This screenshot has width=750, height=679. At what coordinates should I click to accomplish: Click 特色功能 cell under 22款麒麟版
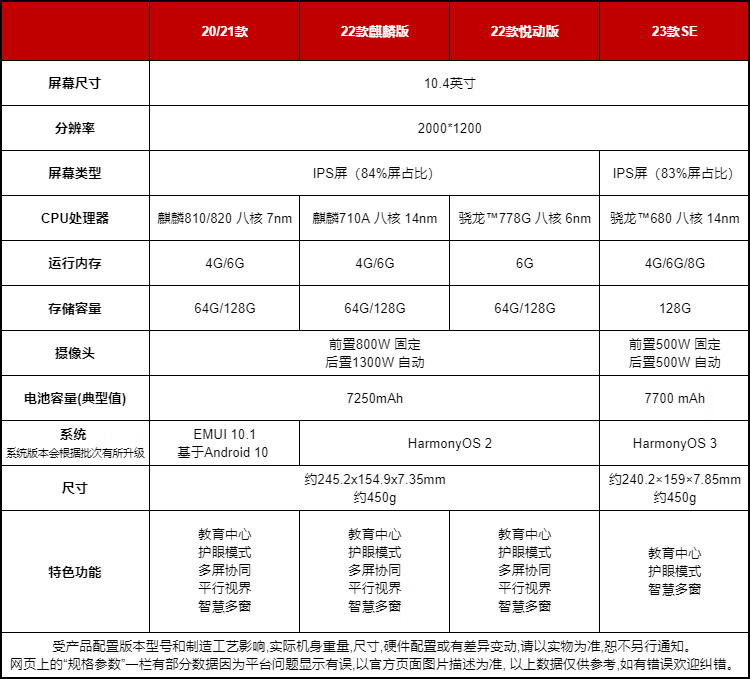[375, 572]
